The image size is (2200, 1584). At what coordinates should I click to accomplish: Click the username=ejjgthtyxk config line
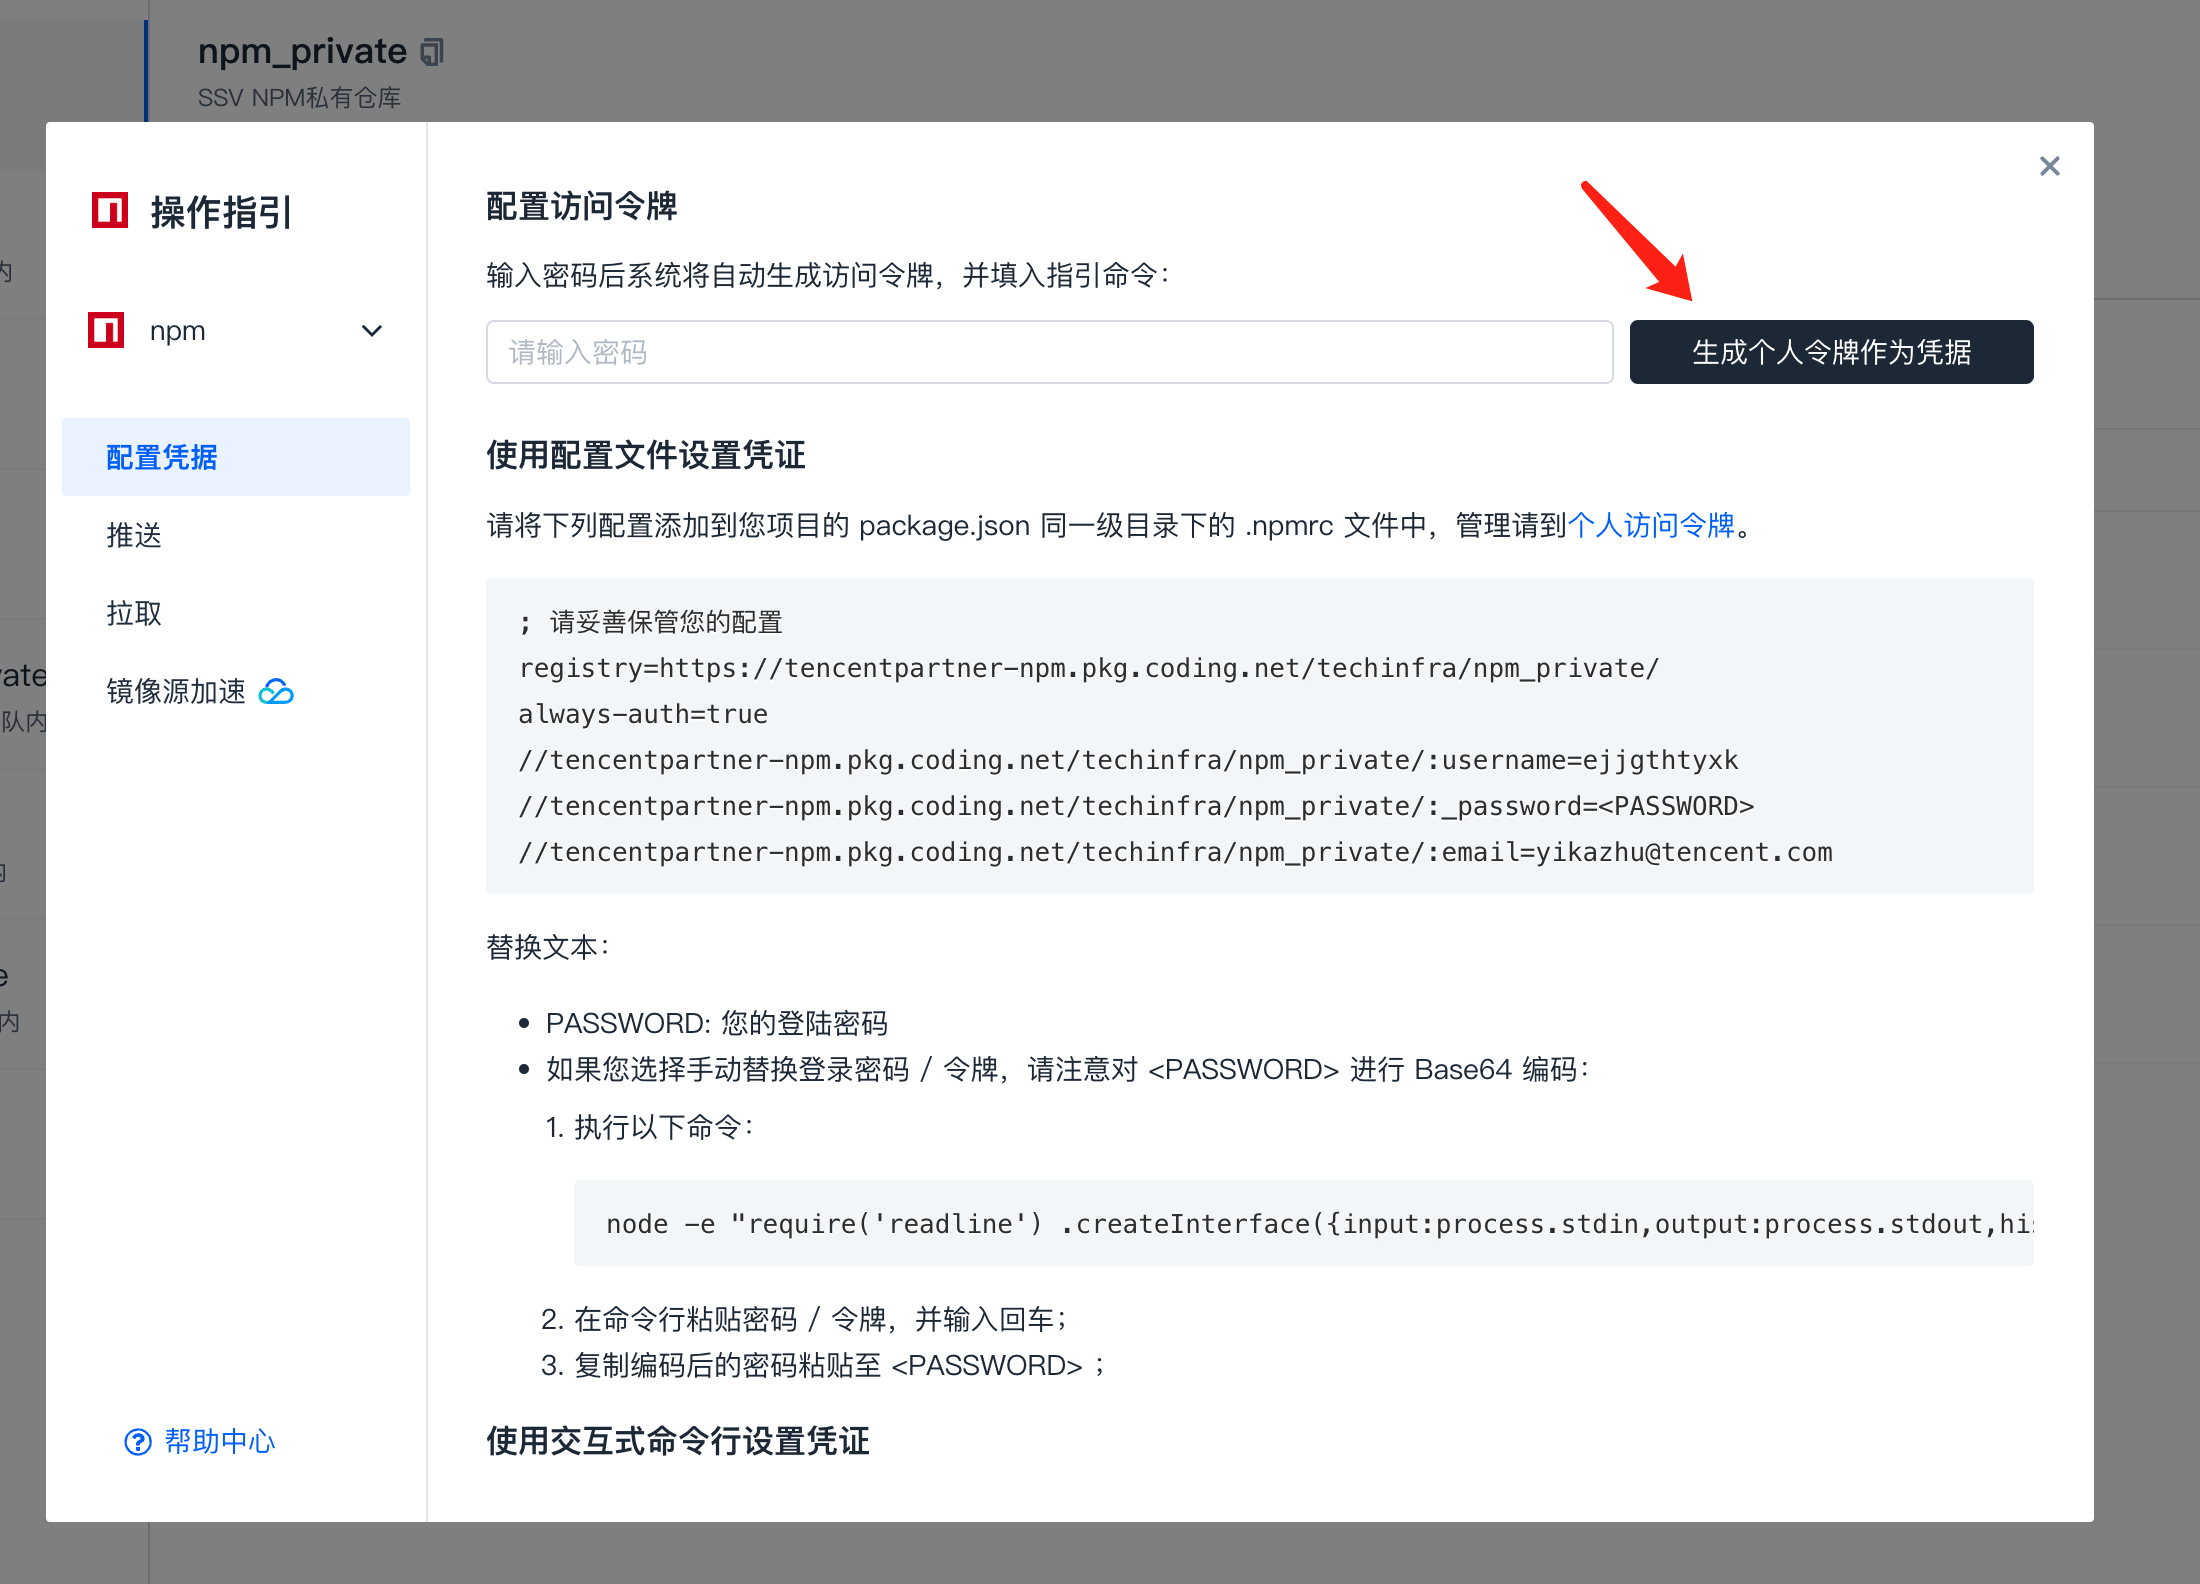[1128, 760]
